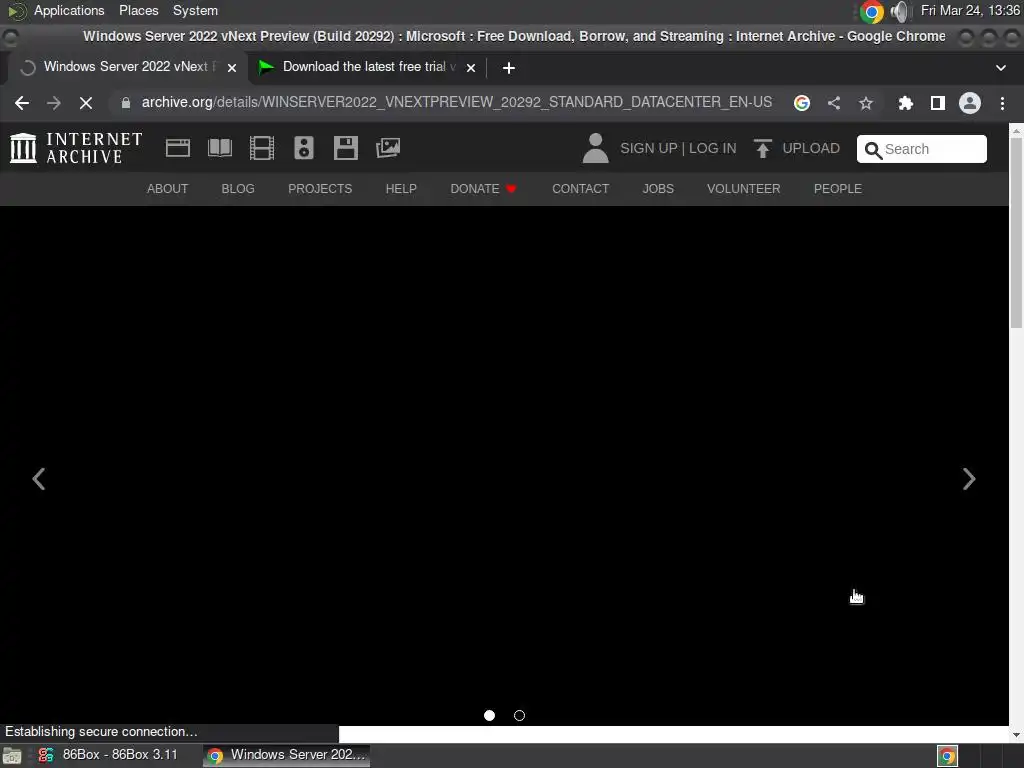Open the JOBS link
This screenshot has height=768, width=1024.
tap(658, 189)
